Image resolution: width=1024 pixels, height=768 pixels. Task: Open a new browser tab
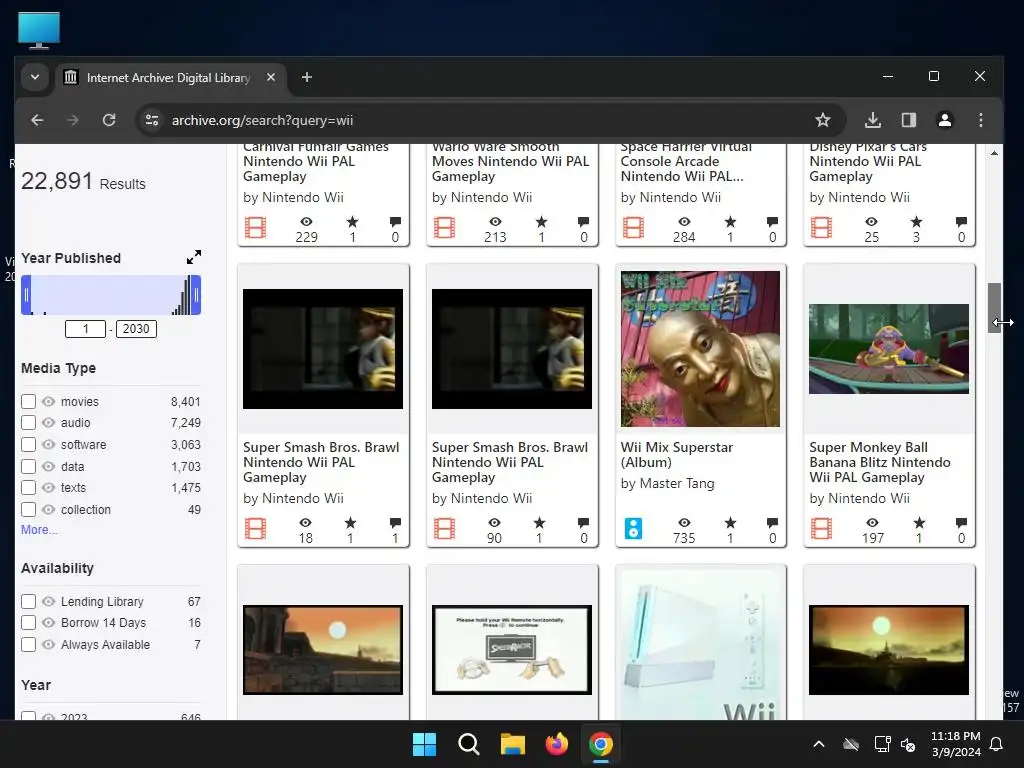(306, 77)
